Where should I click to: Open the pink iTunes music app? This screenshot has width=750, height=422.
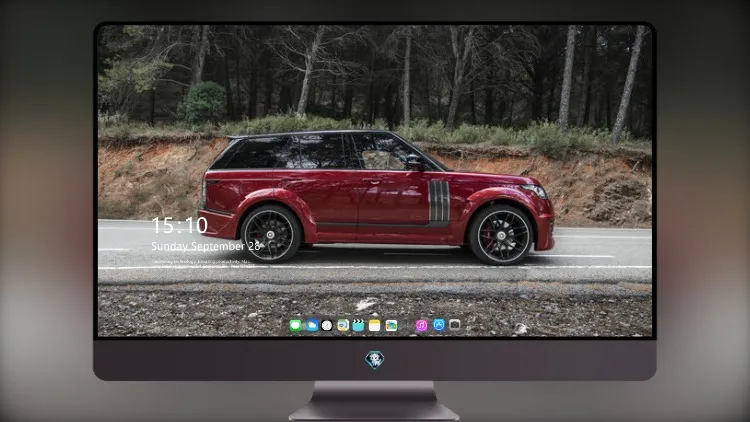pyautogui.click(x=421, y=326)
